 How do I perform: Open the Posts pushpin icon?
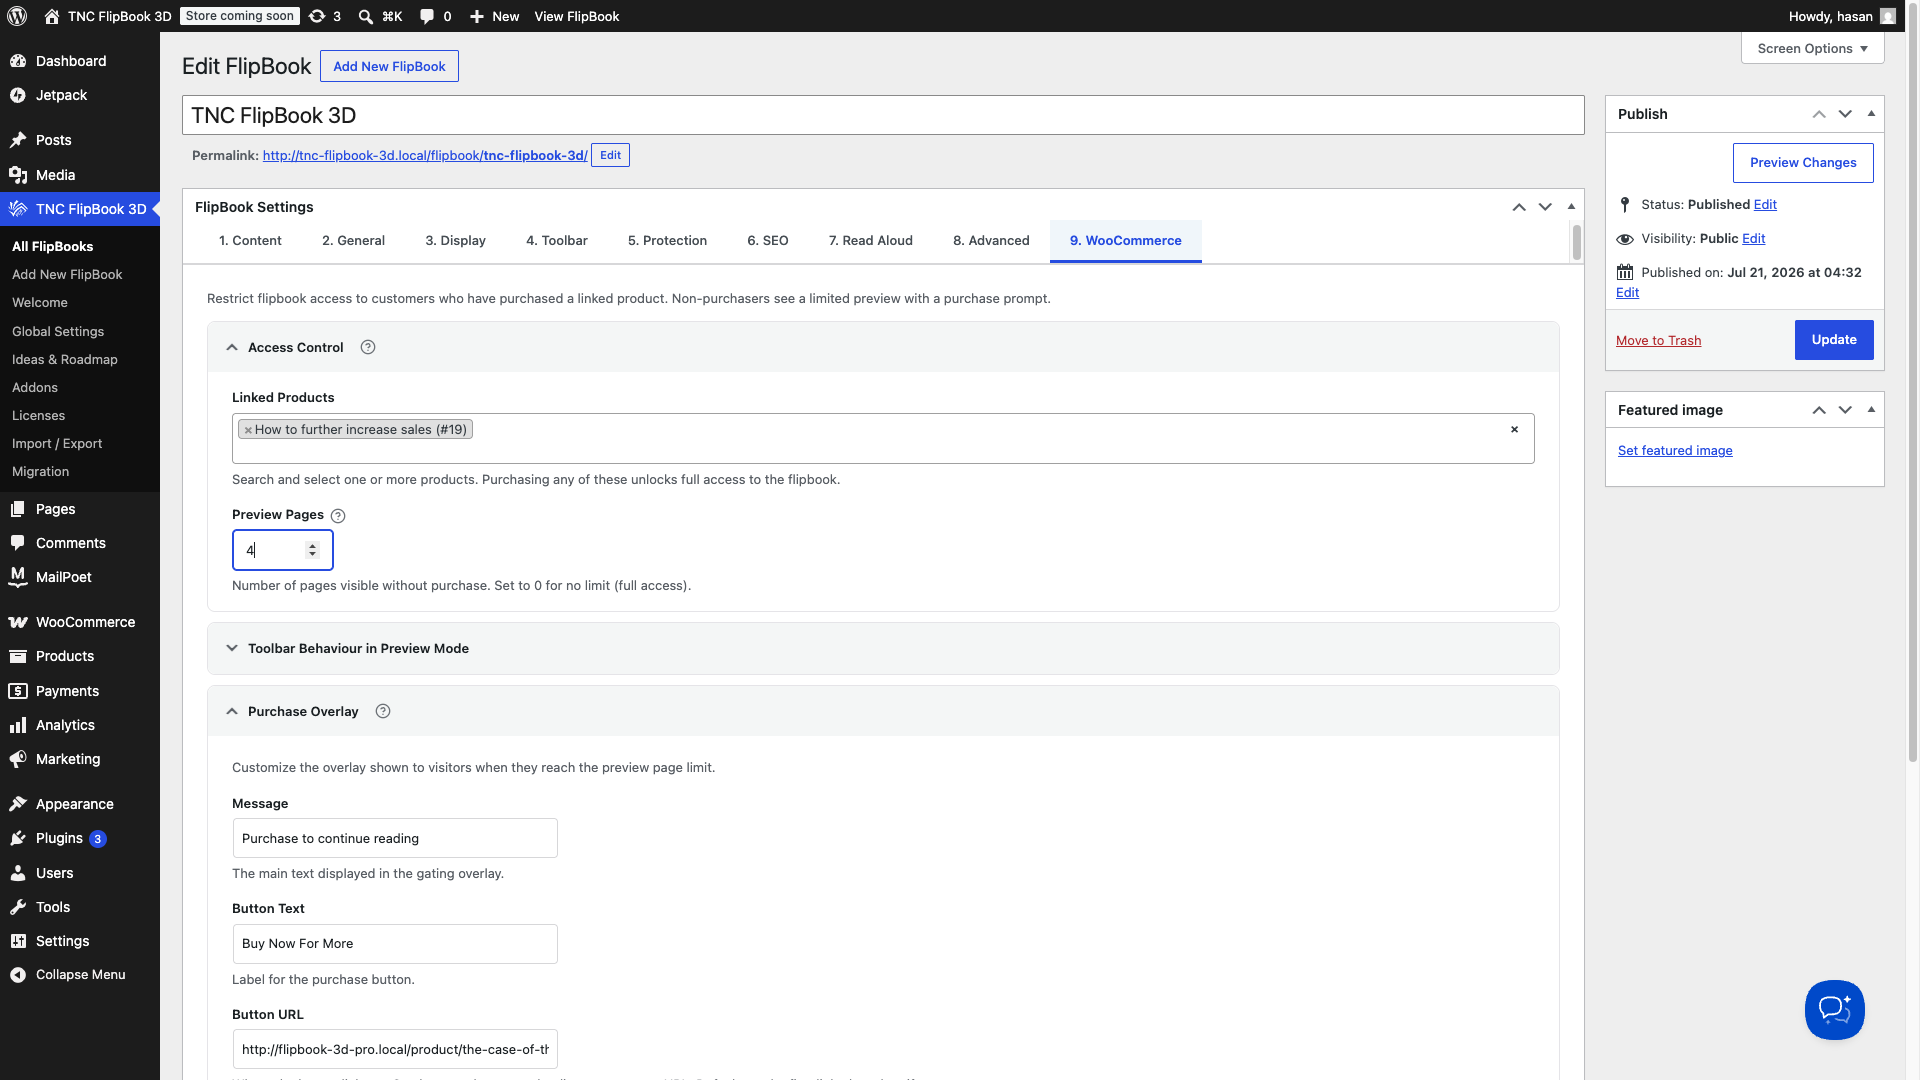pyautogui.click(x=18, y=140)
